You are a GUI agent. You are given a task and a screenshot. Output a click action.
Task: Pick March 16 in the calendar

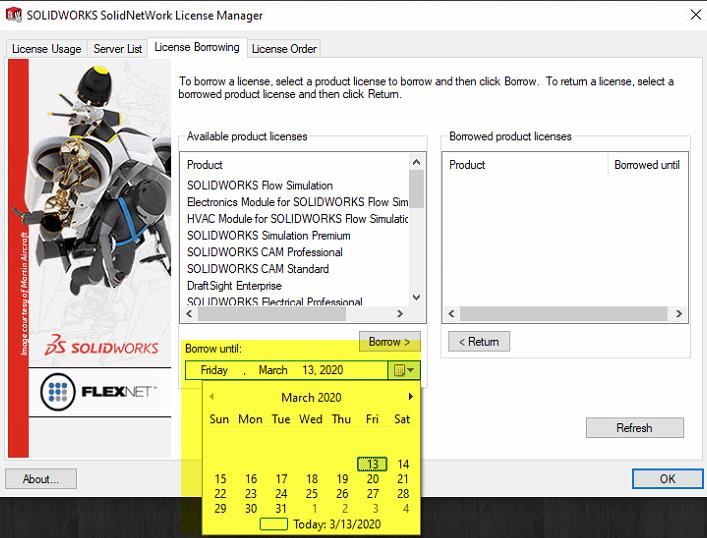pyautogui.click(x=251, y=479)
